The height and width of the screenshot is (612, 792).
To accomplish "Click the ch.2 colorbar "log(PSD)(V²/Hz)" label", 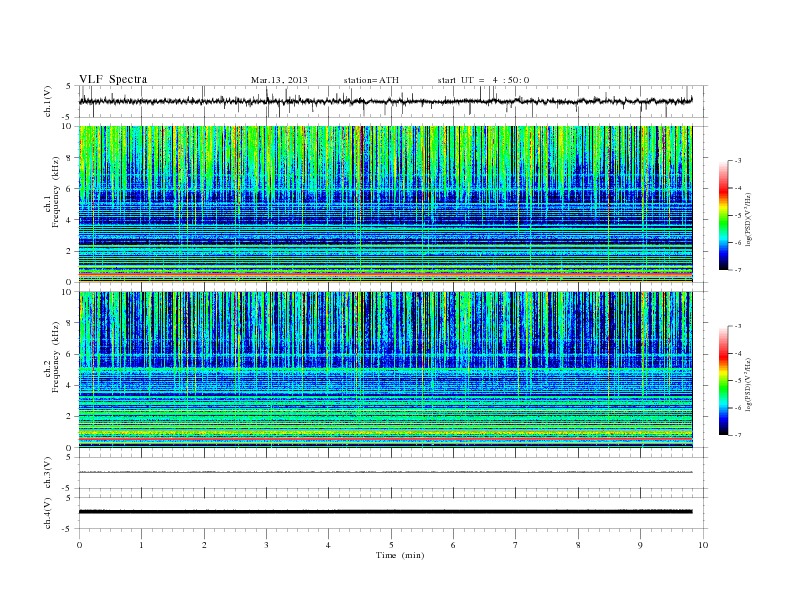I will pos(749,384).
